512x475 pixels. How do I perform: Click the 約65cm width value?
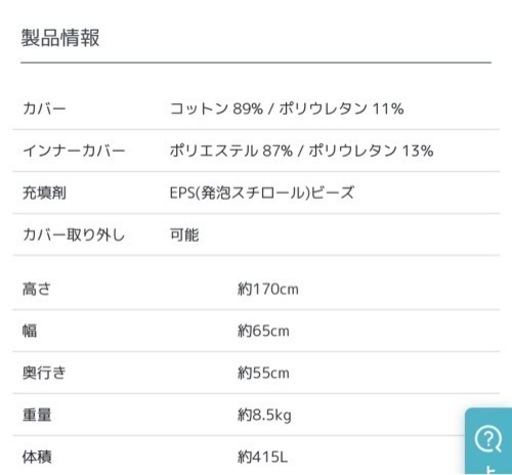coord(263,331)
